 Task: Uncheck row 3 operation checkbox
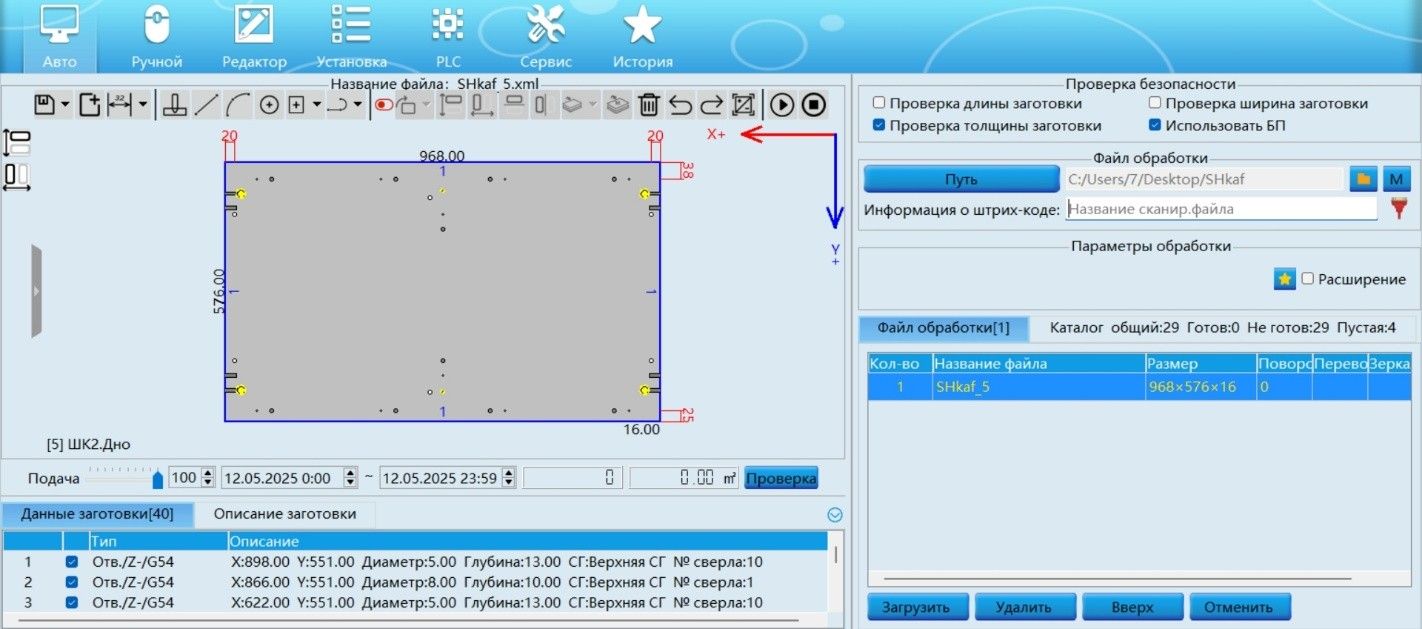(72, 602)
